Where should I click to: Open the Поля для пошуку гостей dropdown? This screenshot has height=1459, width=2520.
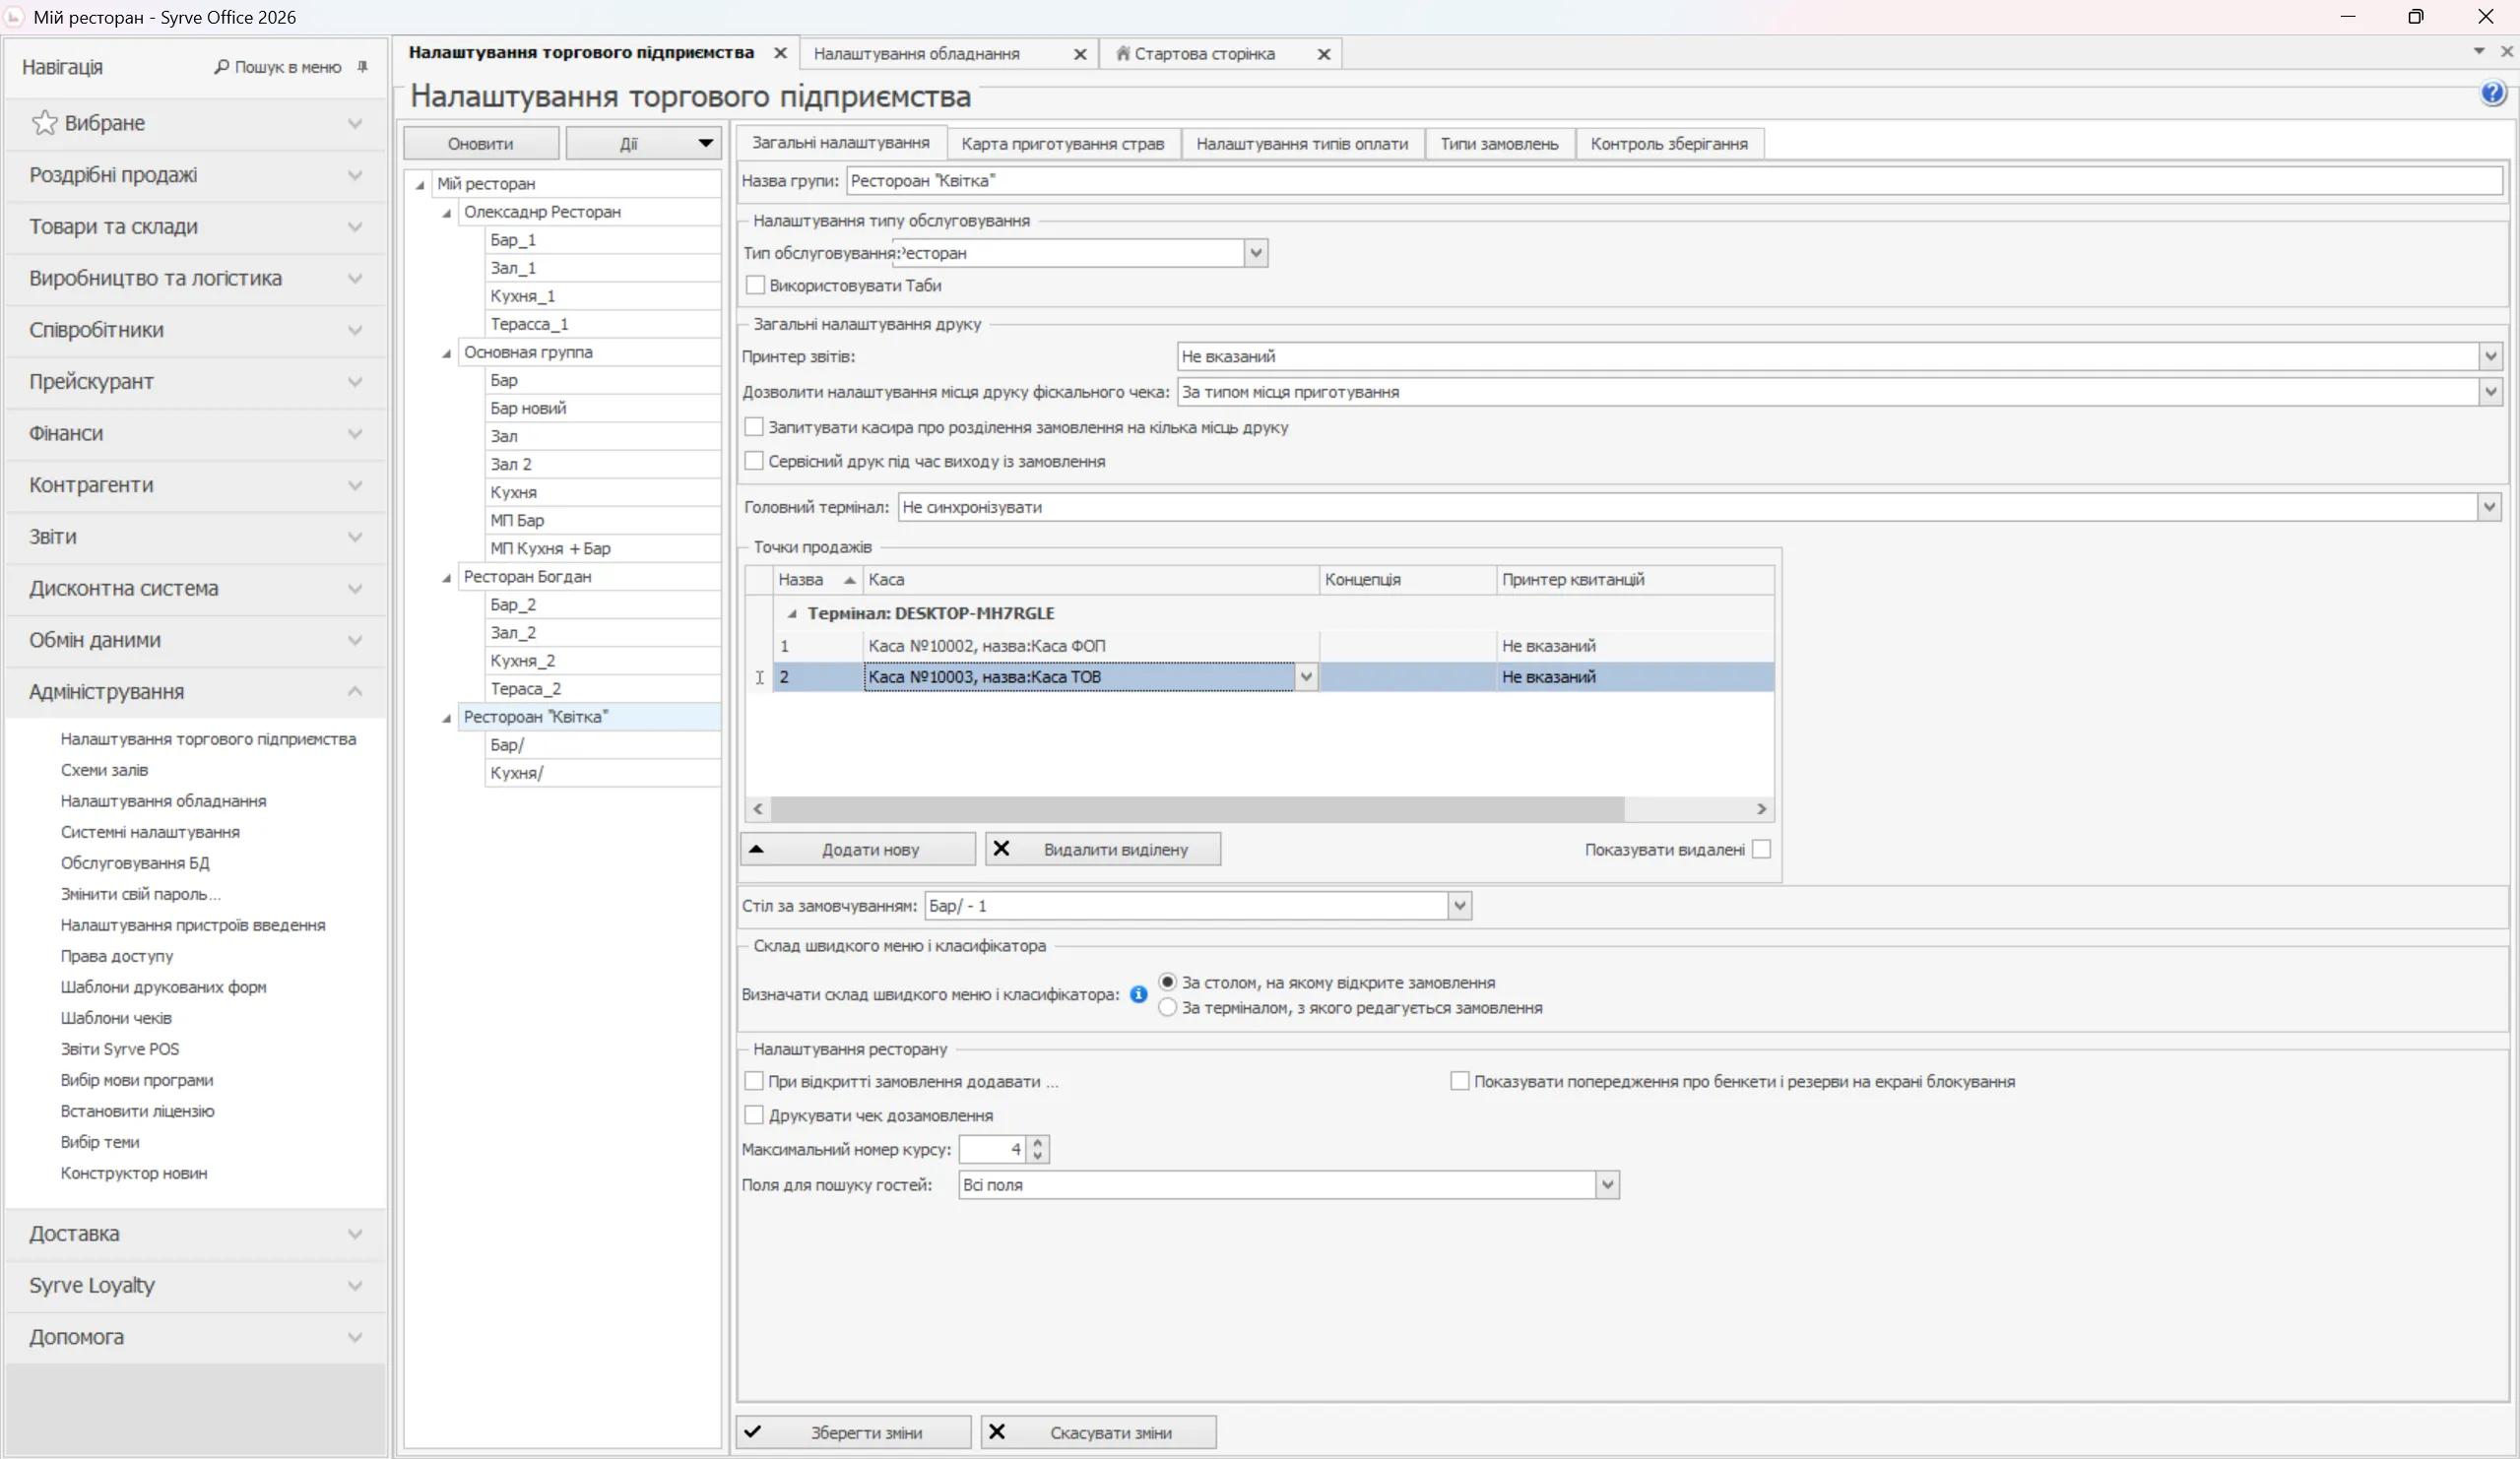click(x=1607, y=1185)
